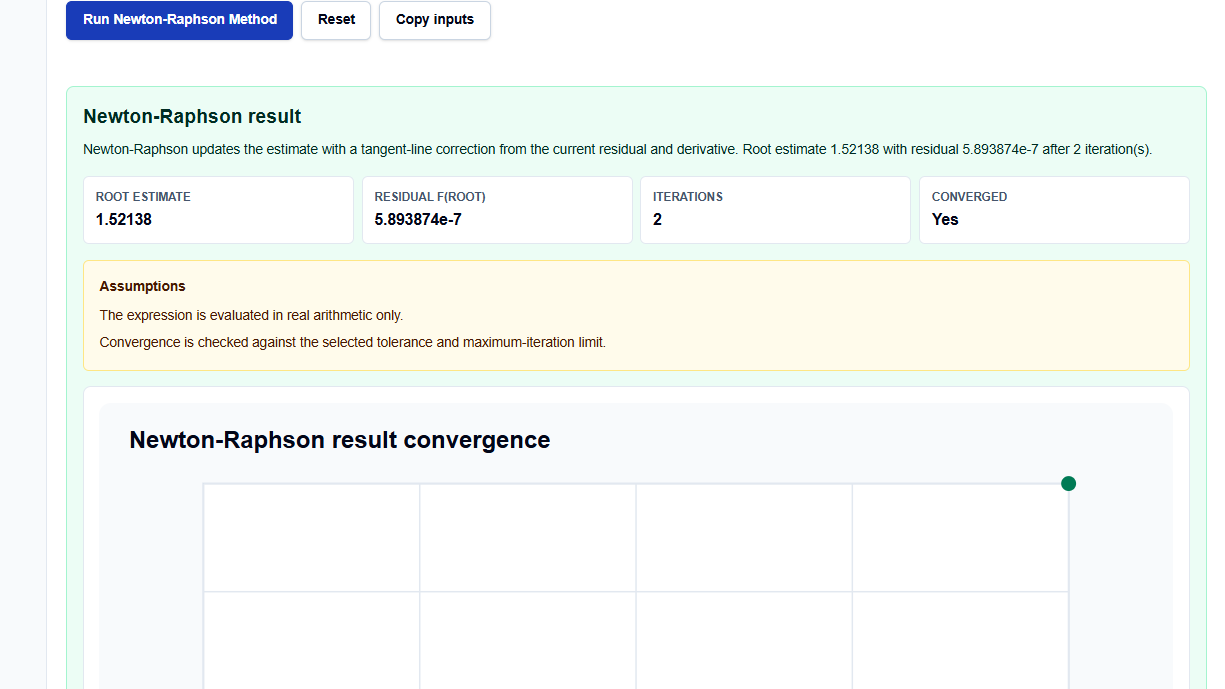The image size is (1225, 689).
Task: Select the green convergence data point
Action: point(1068,484)
